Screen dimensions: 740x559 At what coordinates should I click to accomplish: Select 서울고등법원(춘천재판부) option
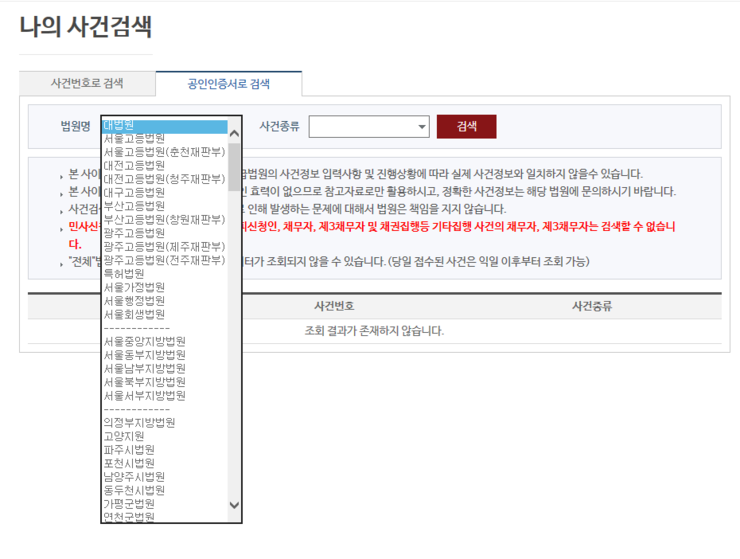[165, 152]
